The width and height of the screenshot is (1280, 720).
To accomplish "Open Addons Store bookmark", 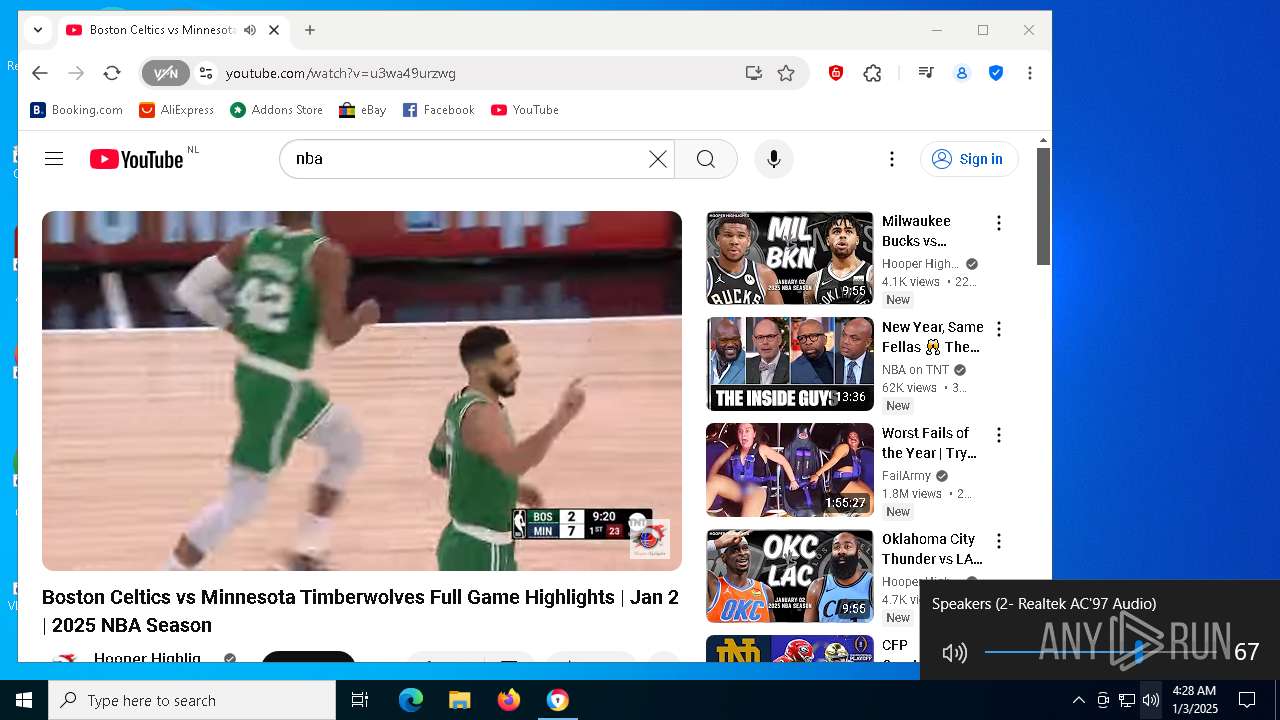I will point(277,110).
